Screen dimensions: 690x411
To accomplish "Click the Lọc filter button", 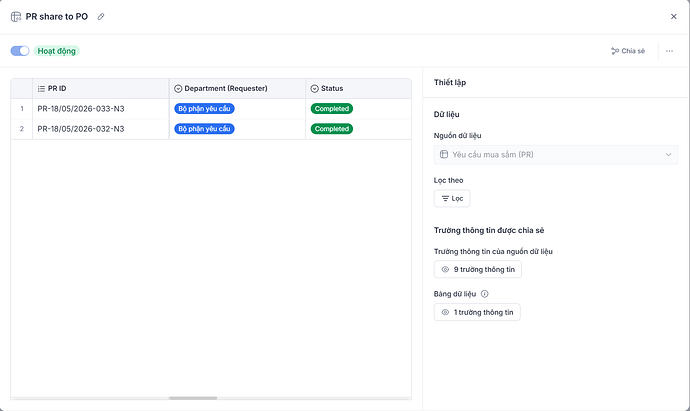I will pos(452,198).
